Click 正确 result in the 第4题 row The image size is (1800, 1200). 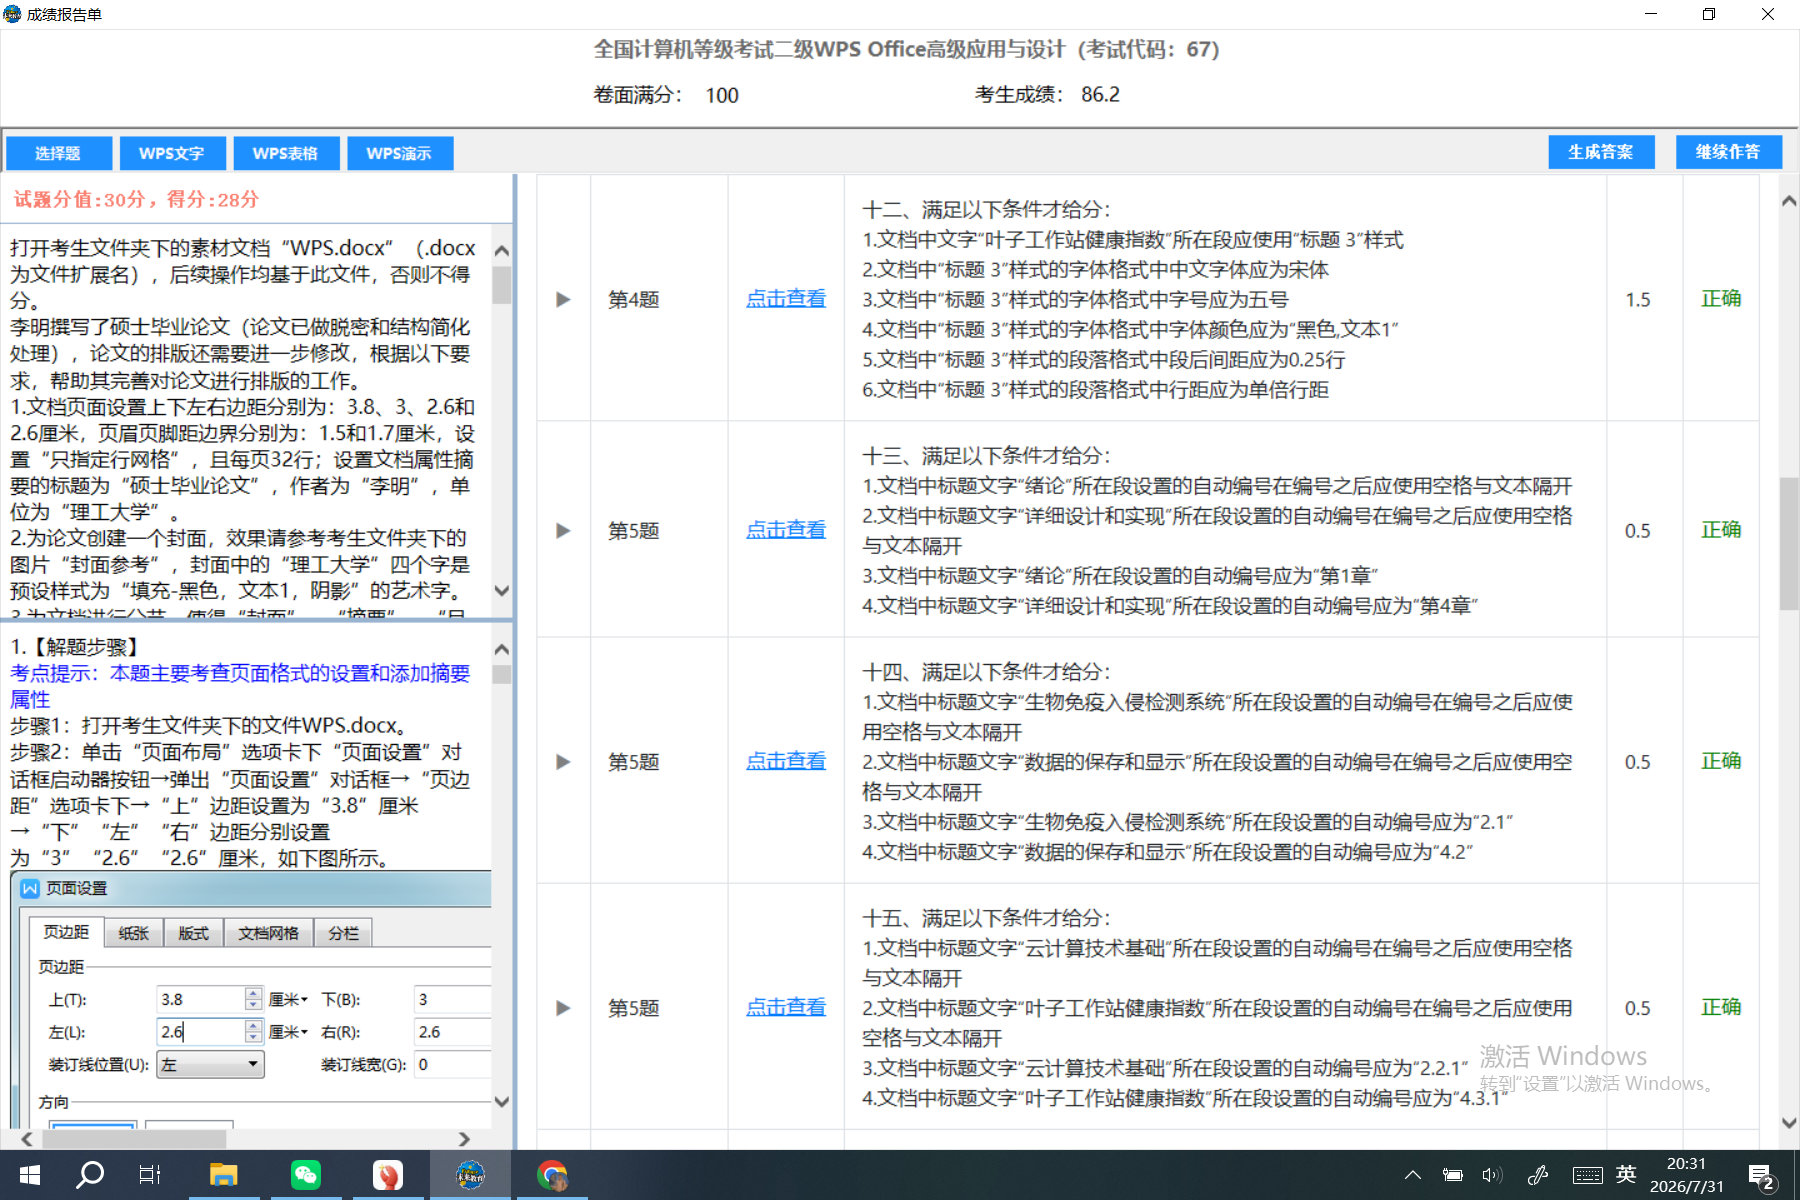(x=1721, y=299)
